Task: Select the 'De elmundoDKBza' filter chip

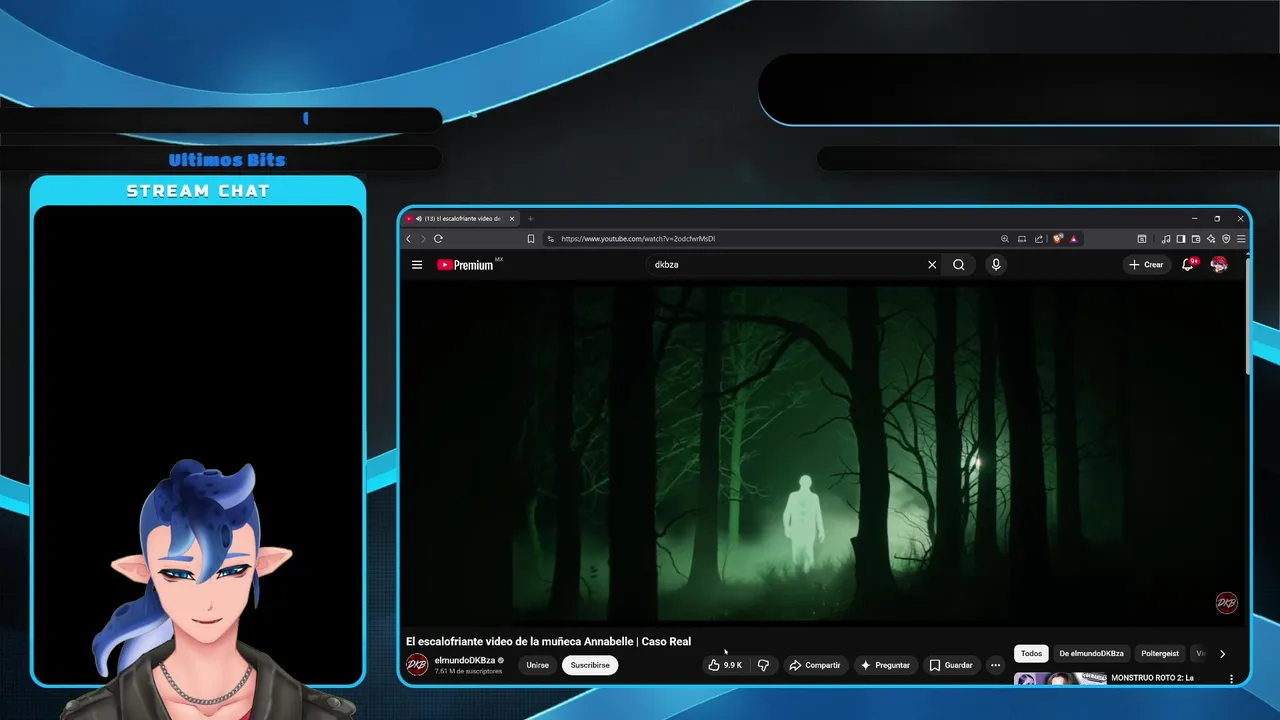Action: [1091, 653]
